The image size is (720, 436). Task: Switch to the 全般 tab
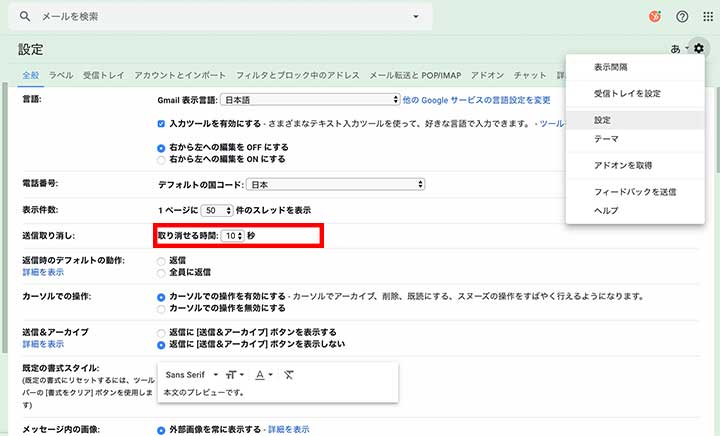coord(31,75)
